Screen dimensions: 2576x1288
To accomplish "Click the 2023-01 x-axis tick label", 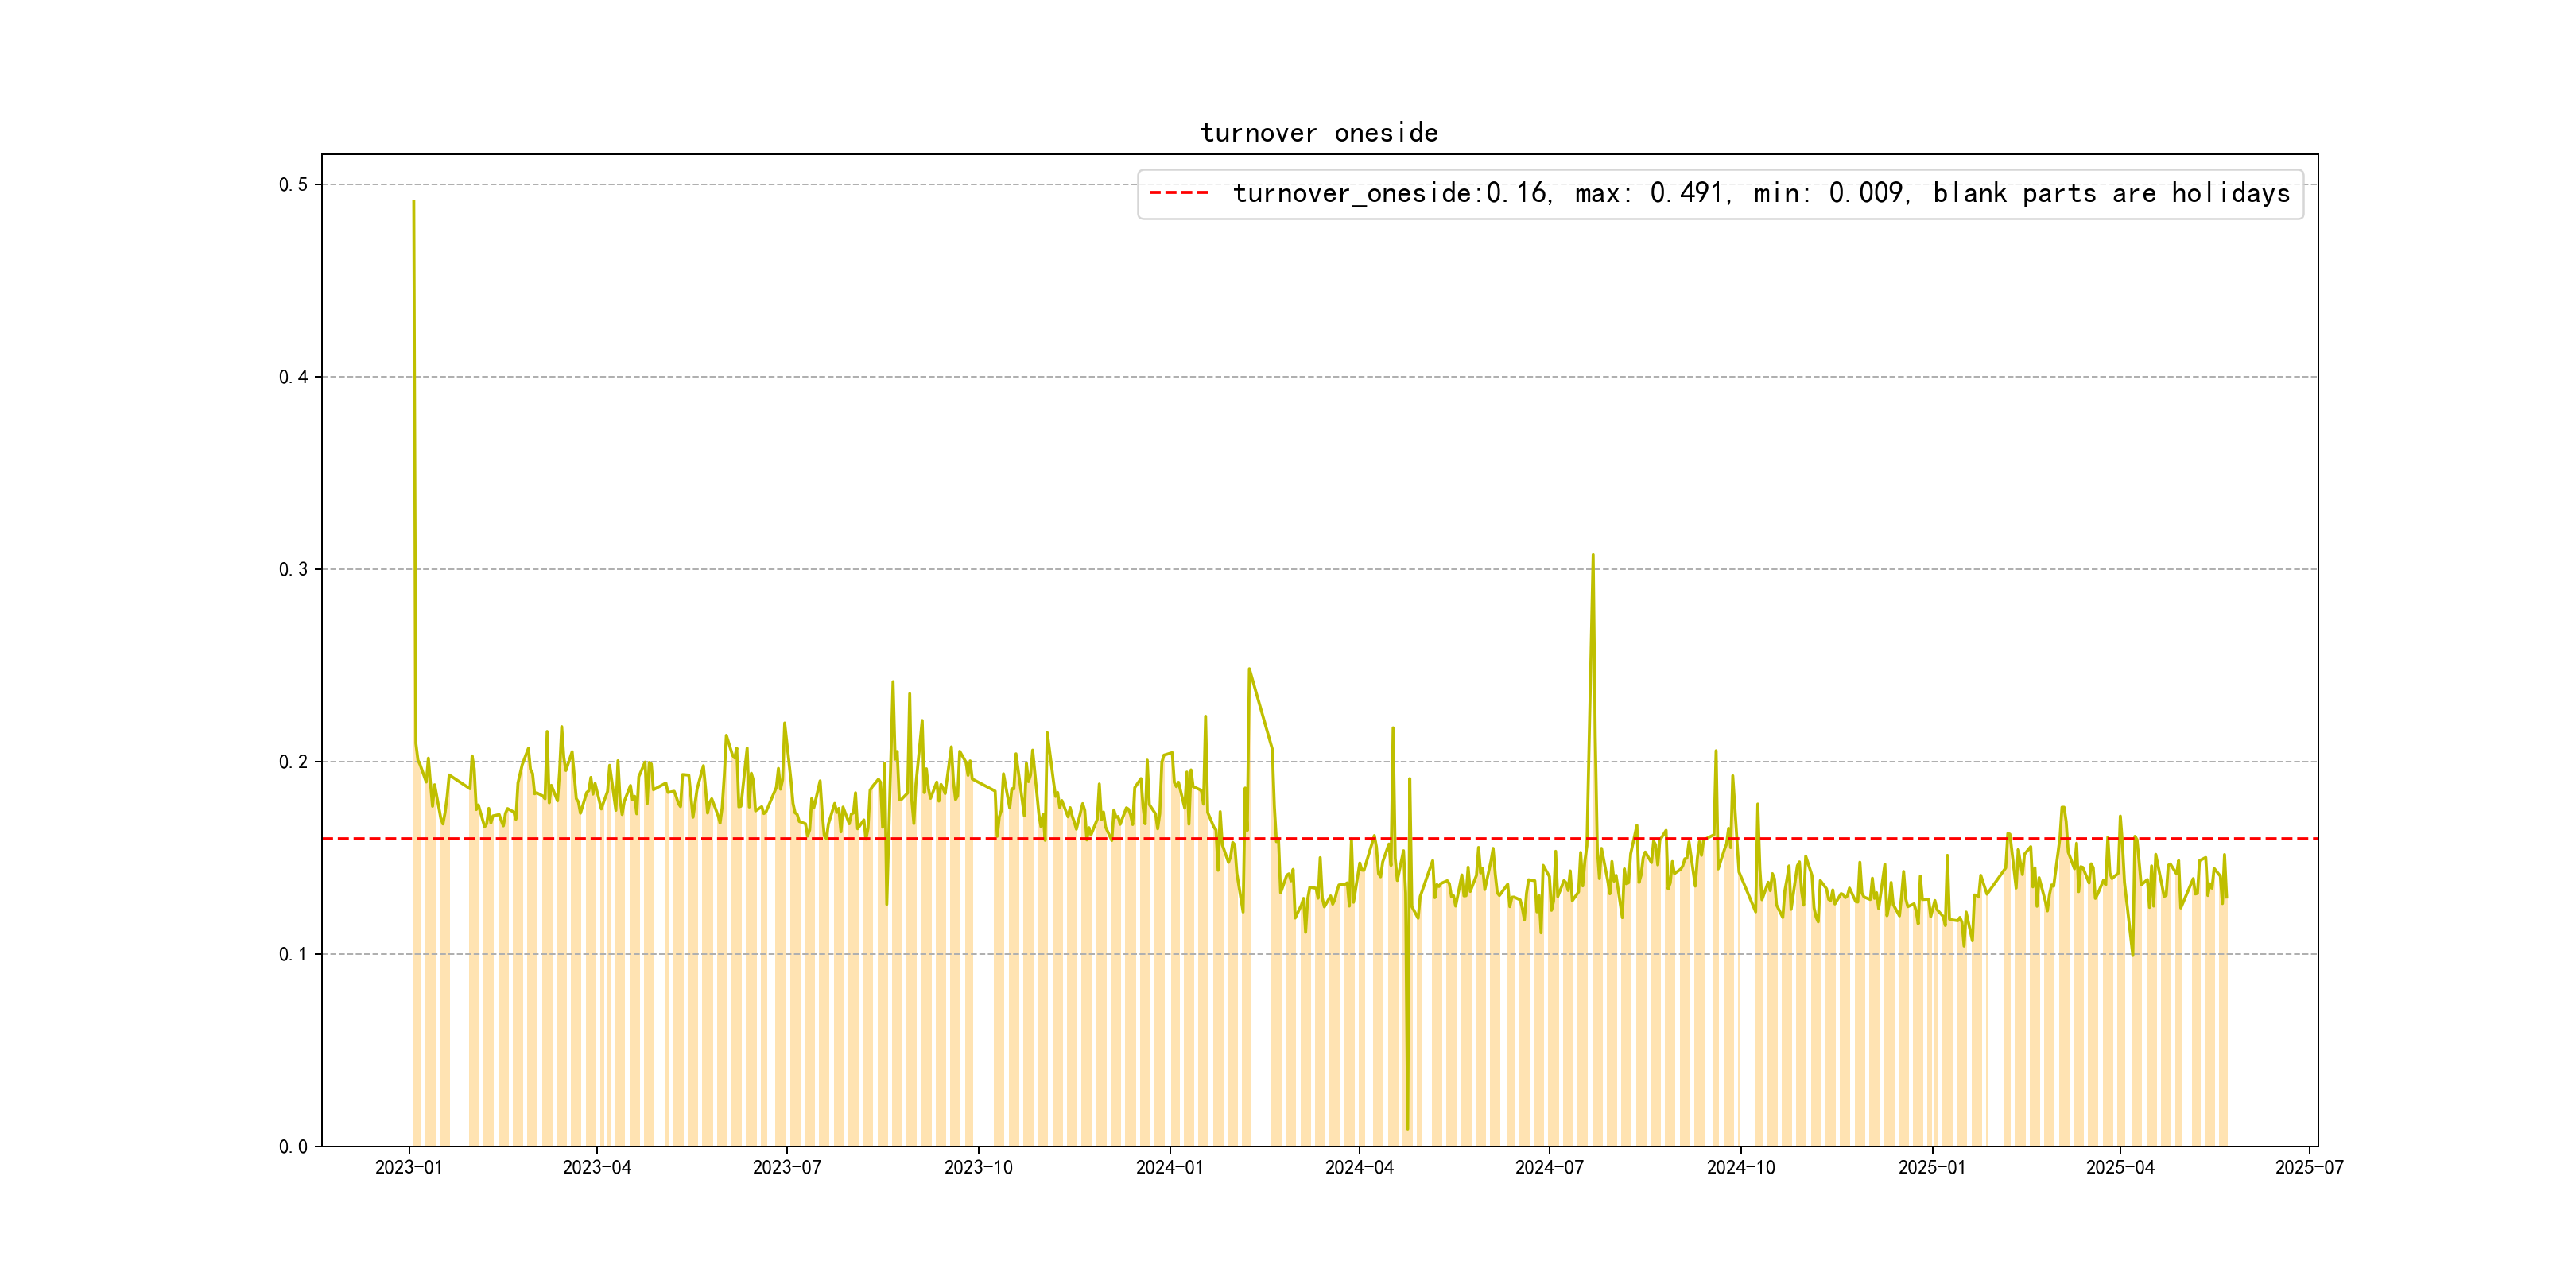I will pyautogui.click(x=408, y=1167).
